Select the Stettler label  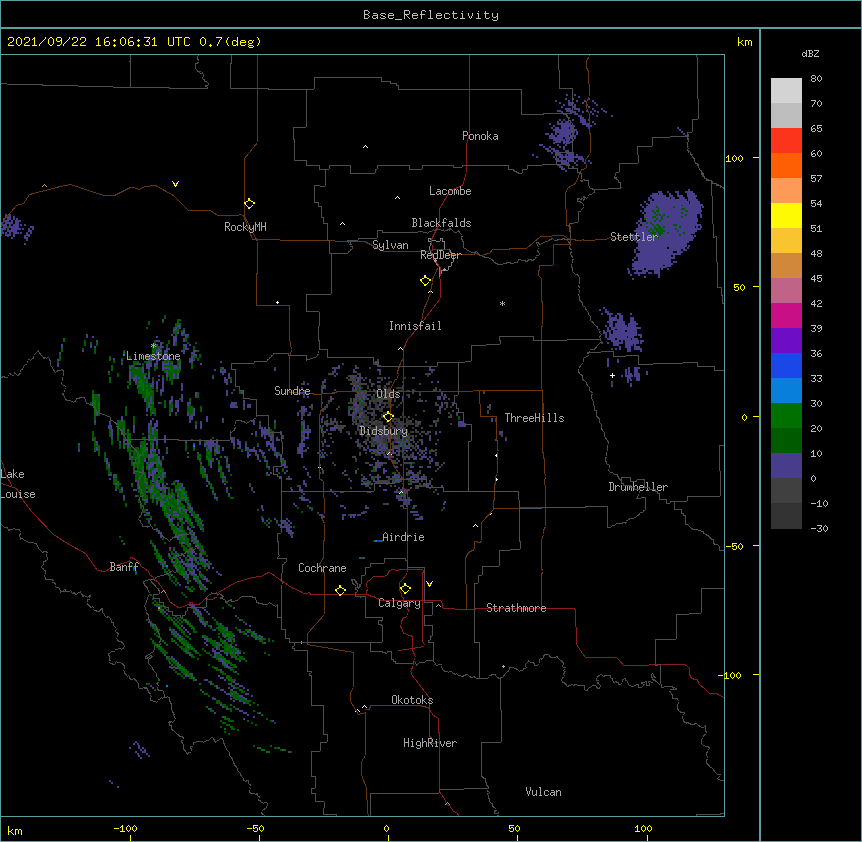point(634,237)
